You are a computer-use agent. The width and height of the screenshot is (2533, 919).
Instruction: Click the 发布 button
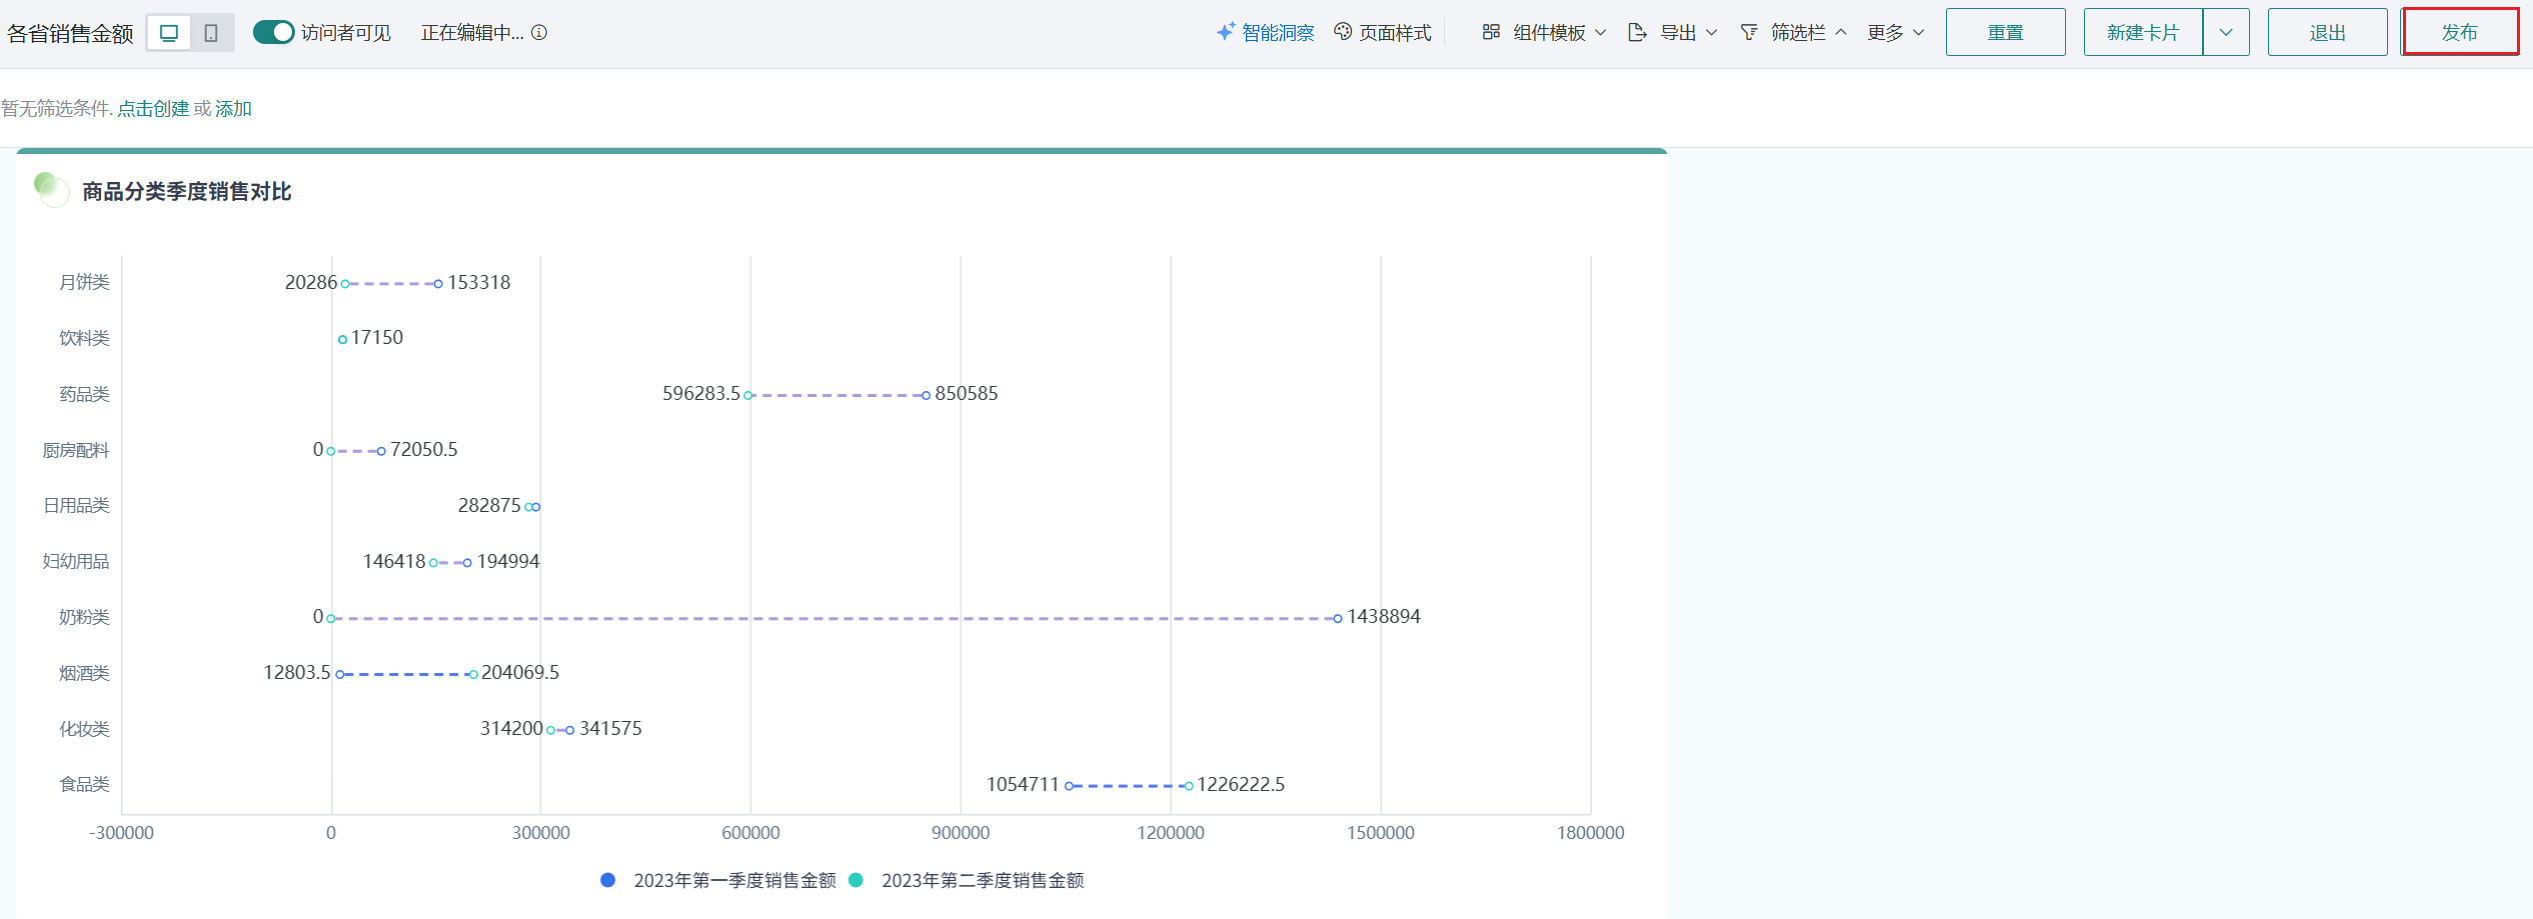point(2459,32)
